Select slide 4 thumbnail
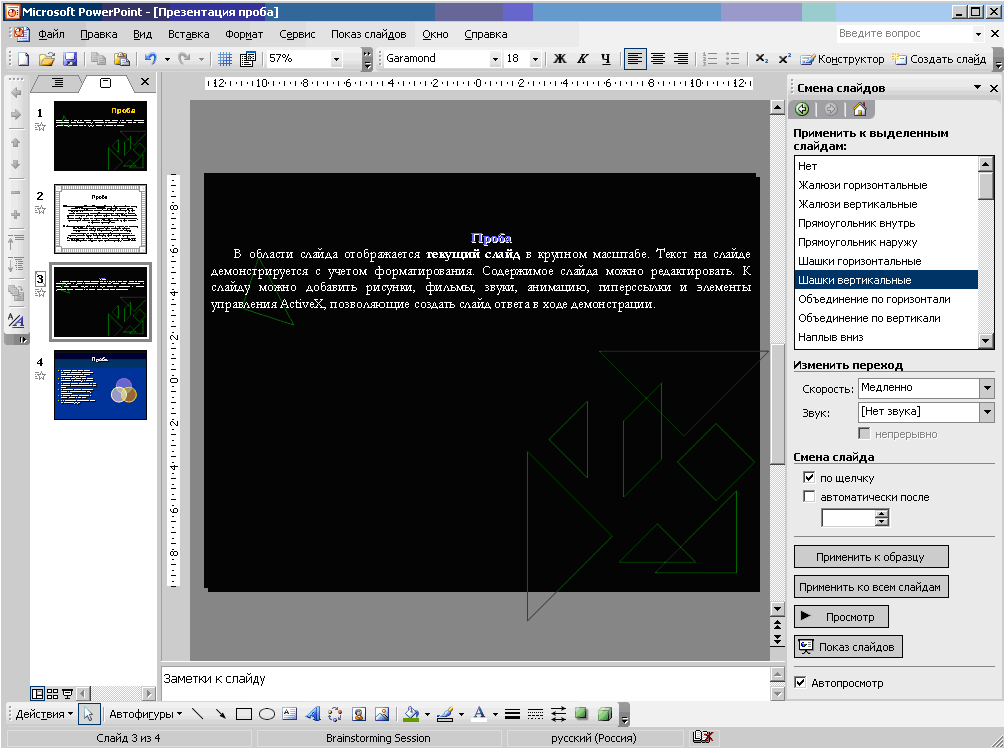1004x748 pixels. pos(101,385)
